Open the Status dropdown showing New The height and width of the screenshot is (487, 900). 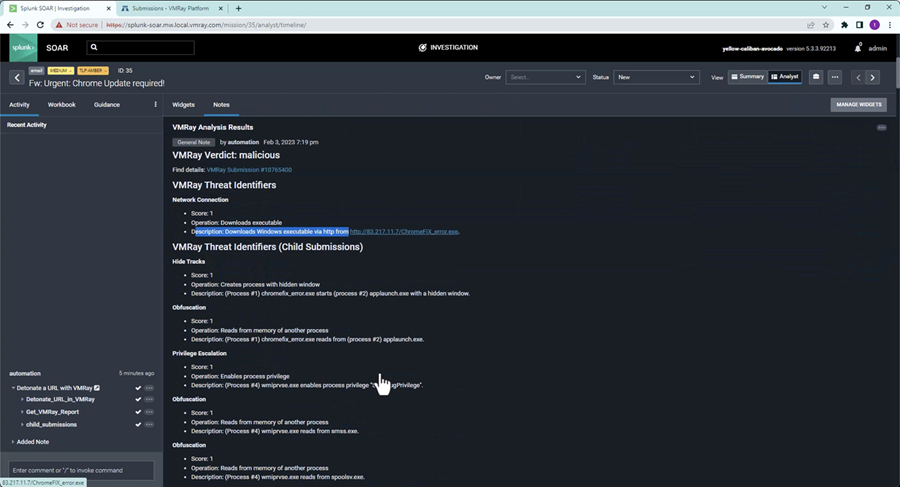656,77
